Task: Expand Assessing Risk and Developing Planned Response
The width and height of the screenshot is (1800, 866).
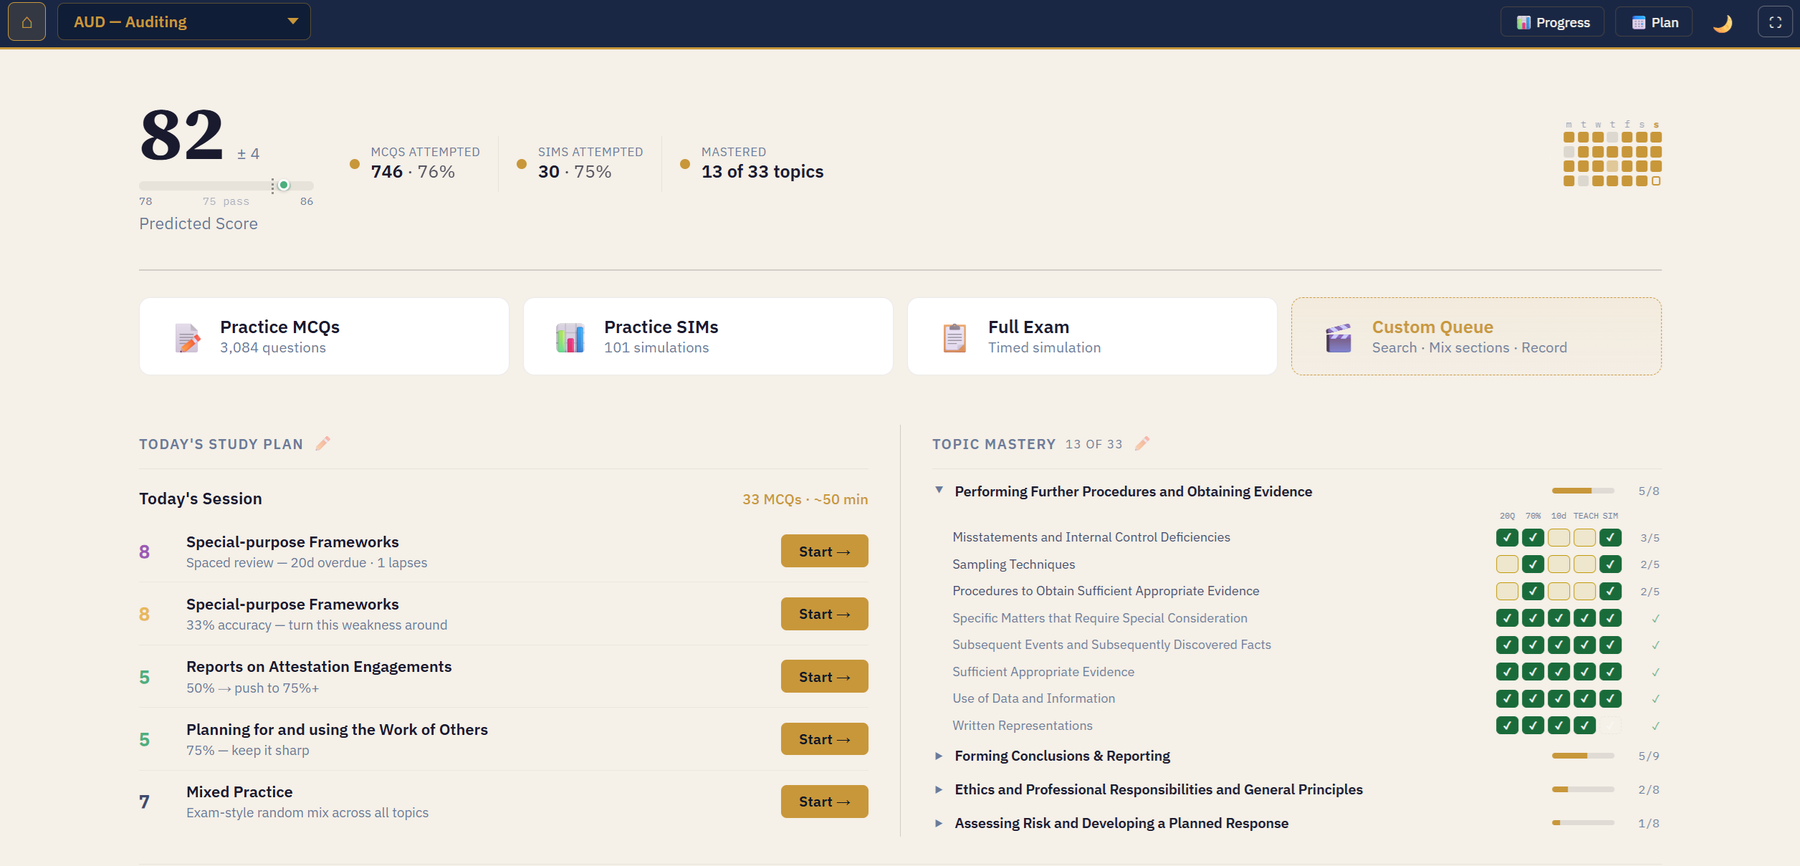Action: pyautogui.click(x=938, y=823)
